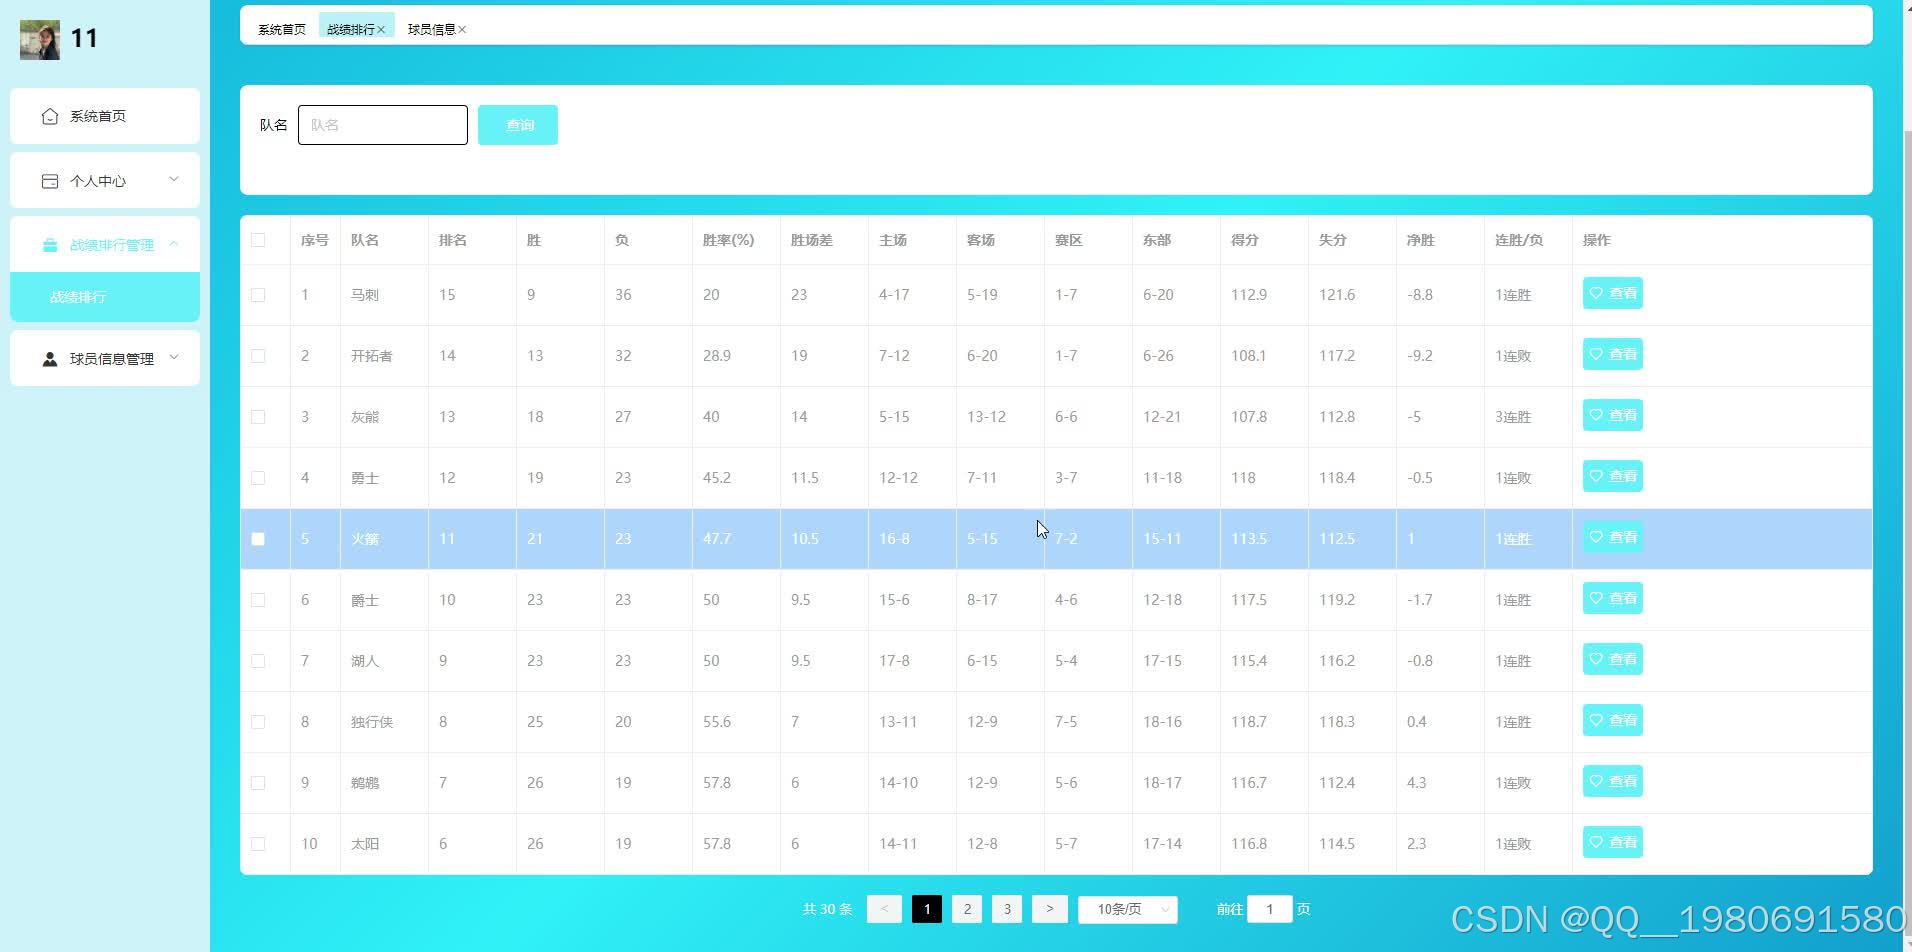Click the home icon beside 系统首页
1912x952 pixels.
[x=50, y=116]
